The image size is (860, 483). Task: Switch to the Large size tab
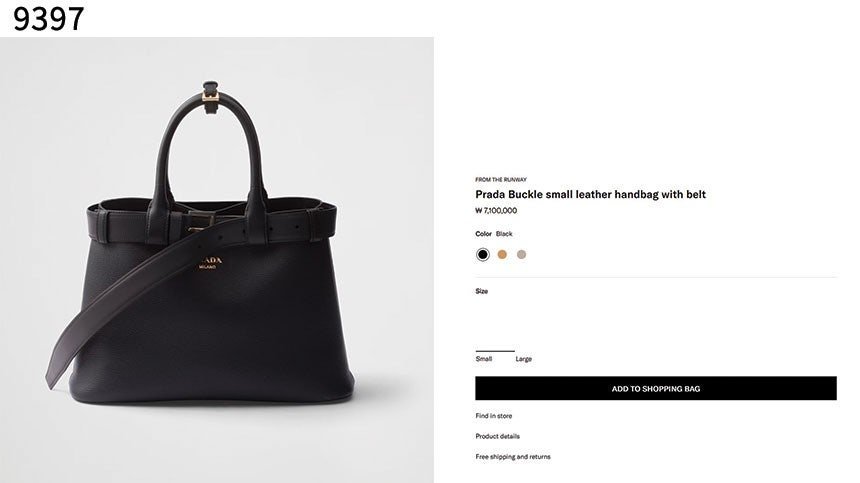click(x=523, y=358)
